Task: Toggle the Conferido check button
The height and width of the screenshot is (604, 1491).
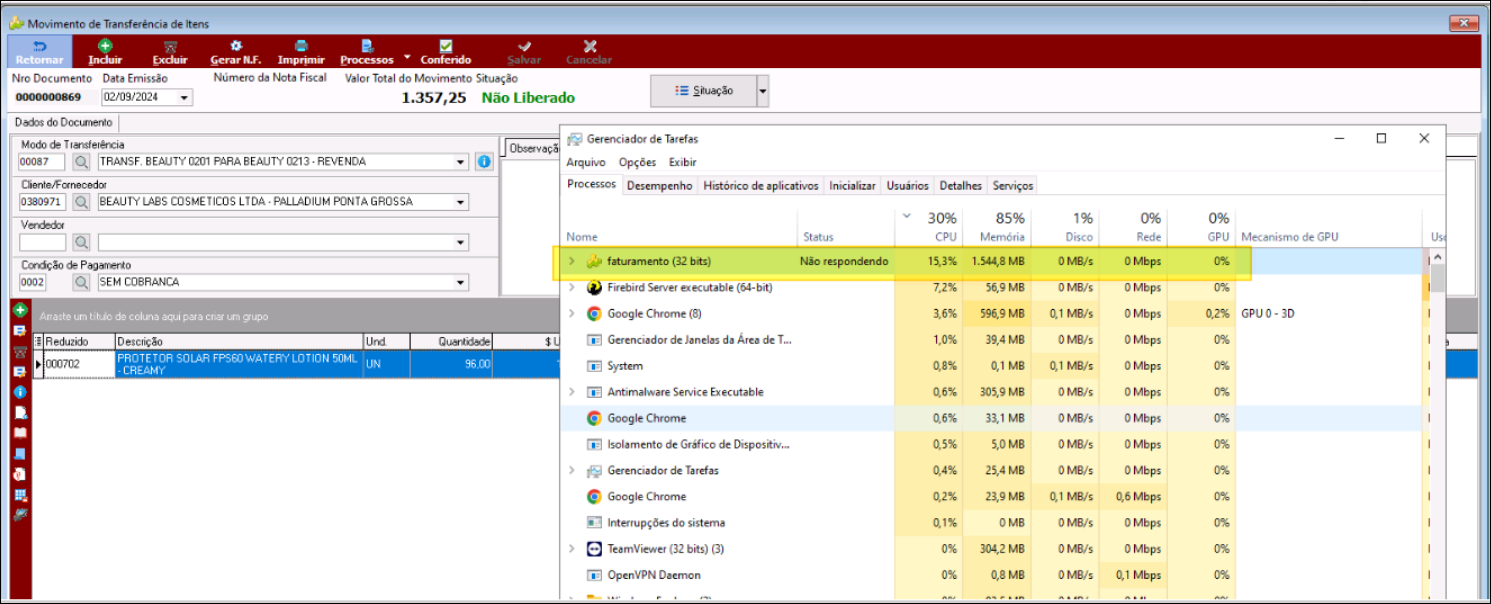Action: (x=446, y=52)
